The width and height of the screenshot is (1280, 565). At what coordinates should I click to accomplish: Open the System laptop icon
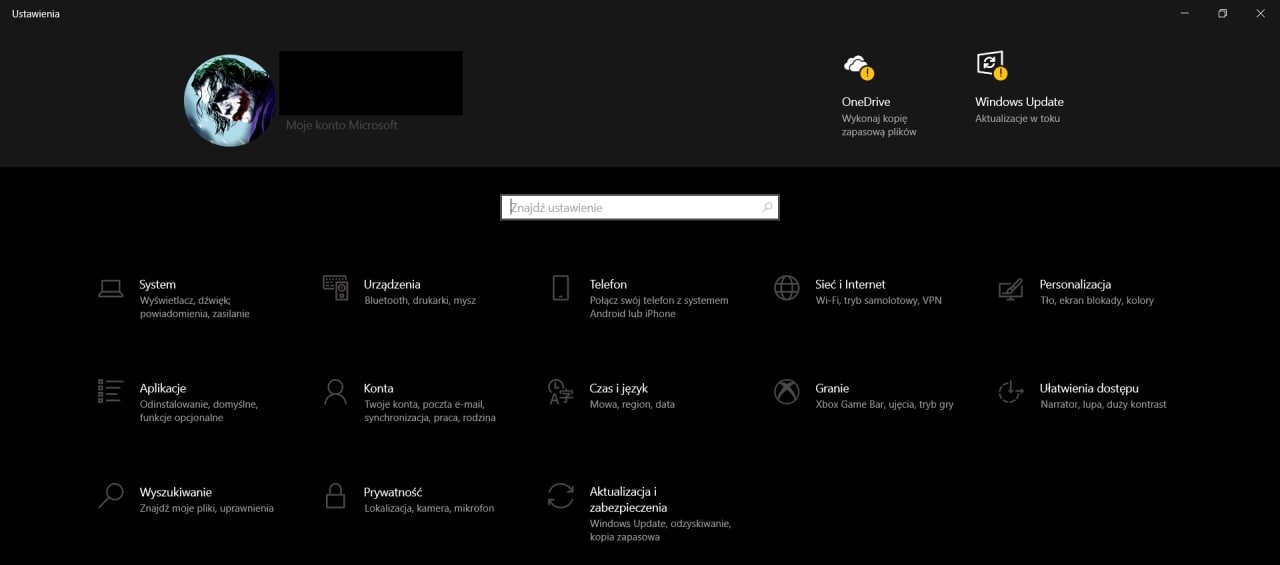click(111, 289)
